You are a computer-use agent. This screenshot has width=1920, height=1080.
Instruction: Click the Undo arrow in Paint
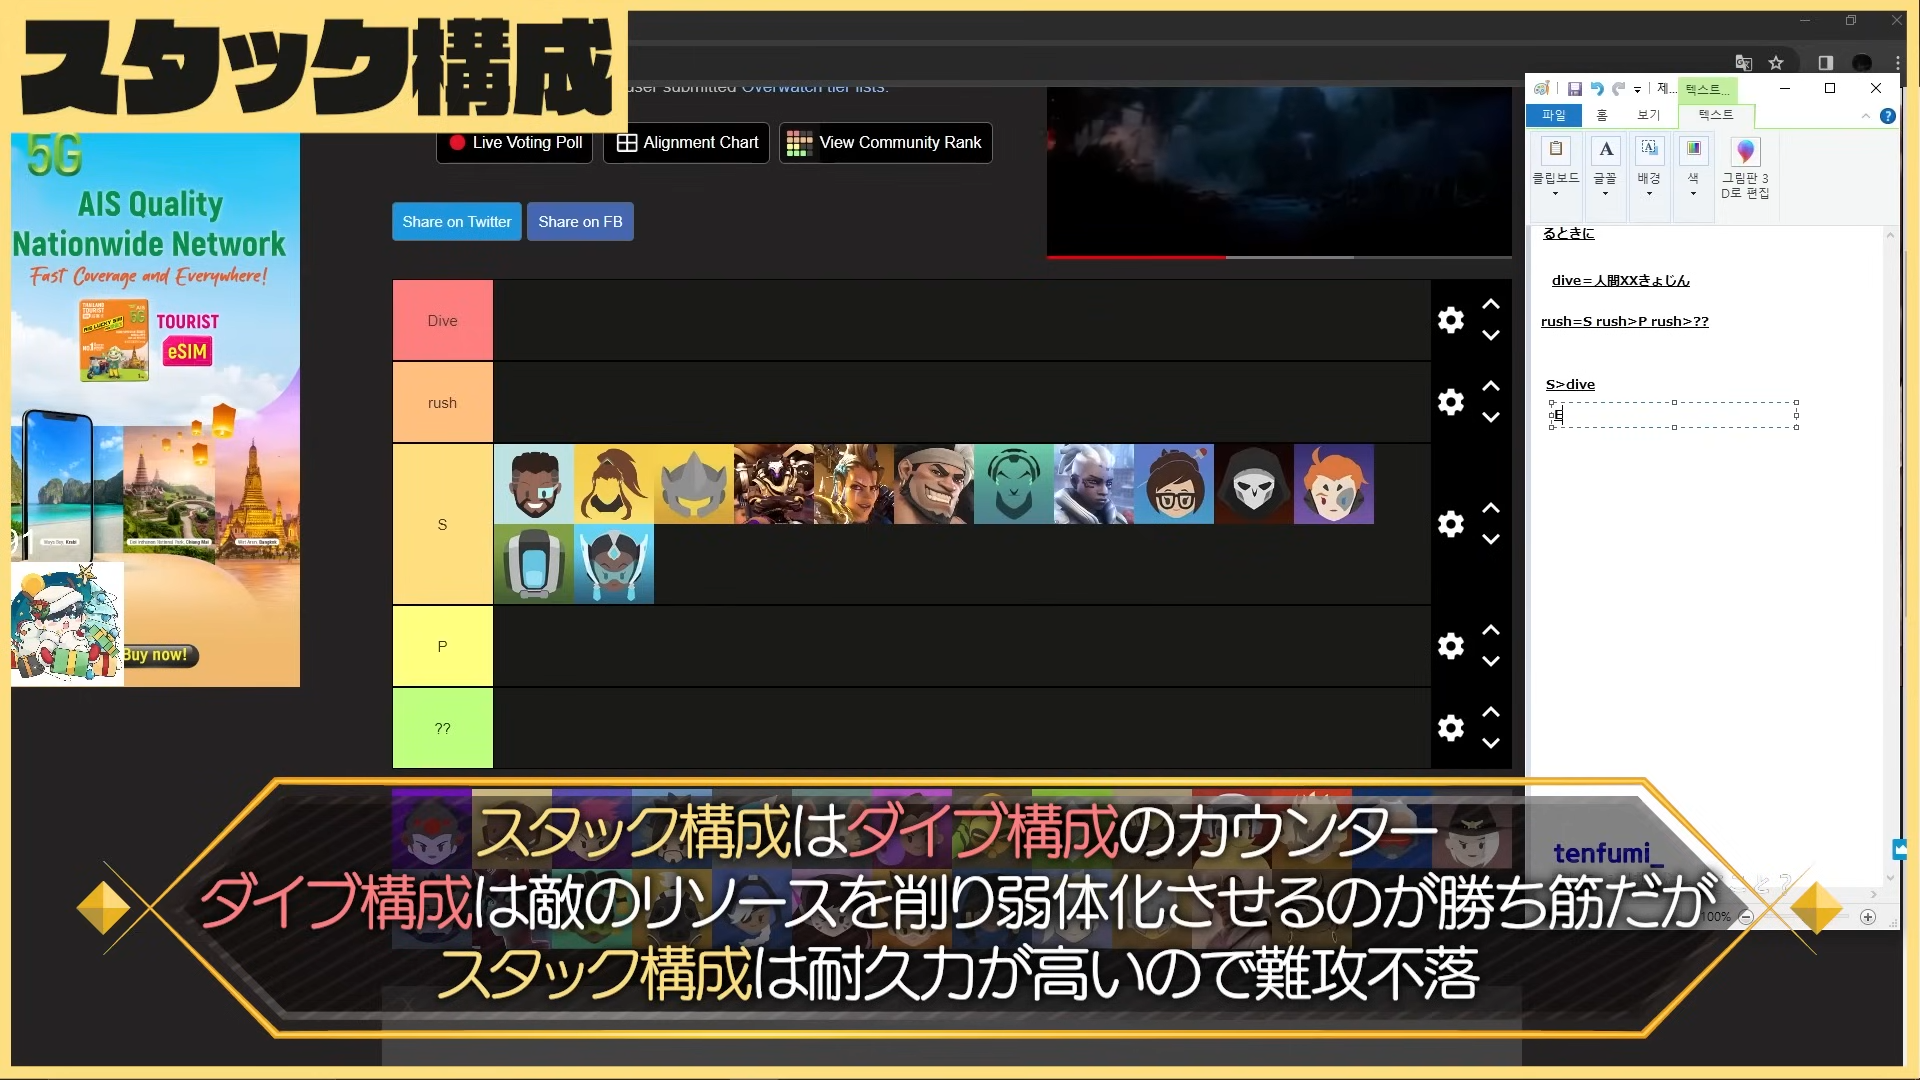[x=1597, y=89]
